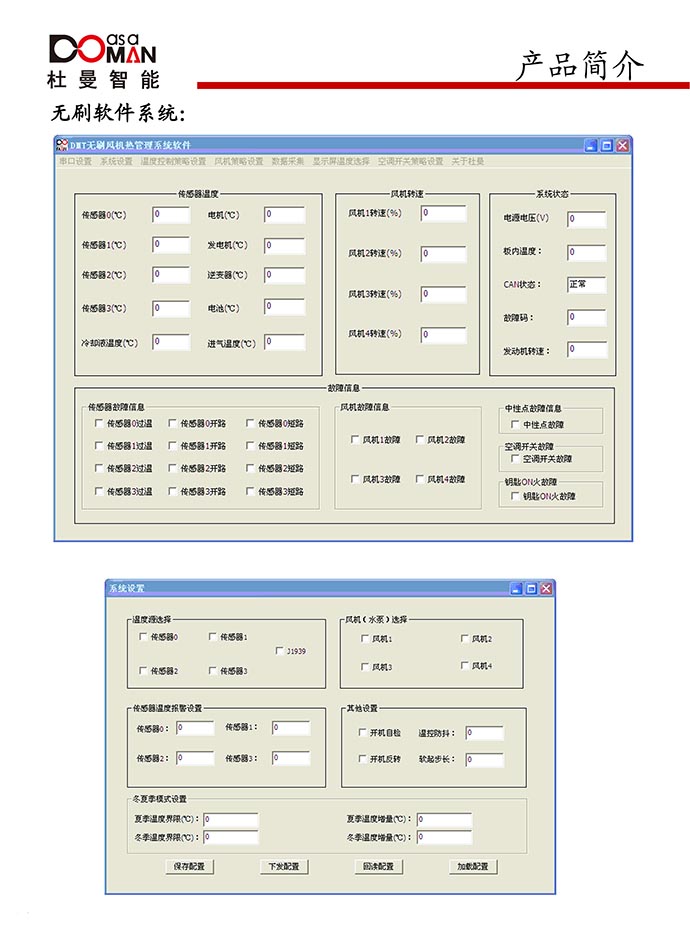The width and height of the screenshot is (690, 936).
Task: Click the 故障码 field
Action: (x=587, y=318)
